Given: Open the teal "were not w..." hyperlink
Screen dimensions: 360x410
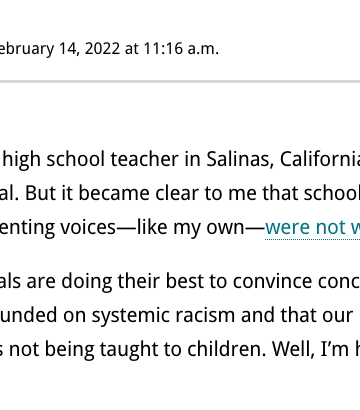Looking at the screenshot, I should 312,228.
